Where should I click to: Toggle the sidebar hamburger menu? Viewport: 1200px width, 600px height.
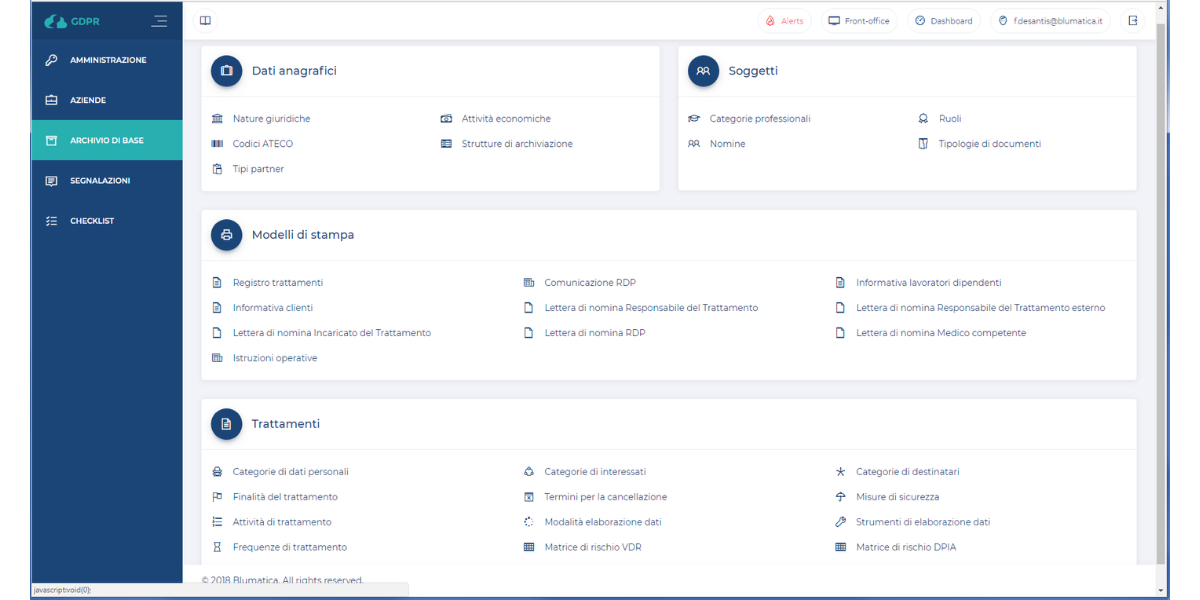159,21
